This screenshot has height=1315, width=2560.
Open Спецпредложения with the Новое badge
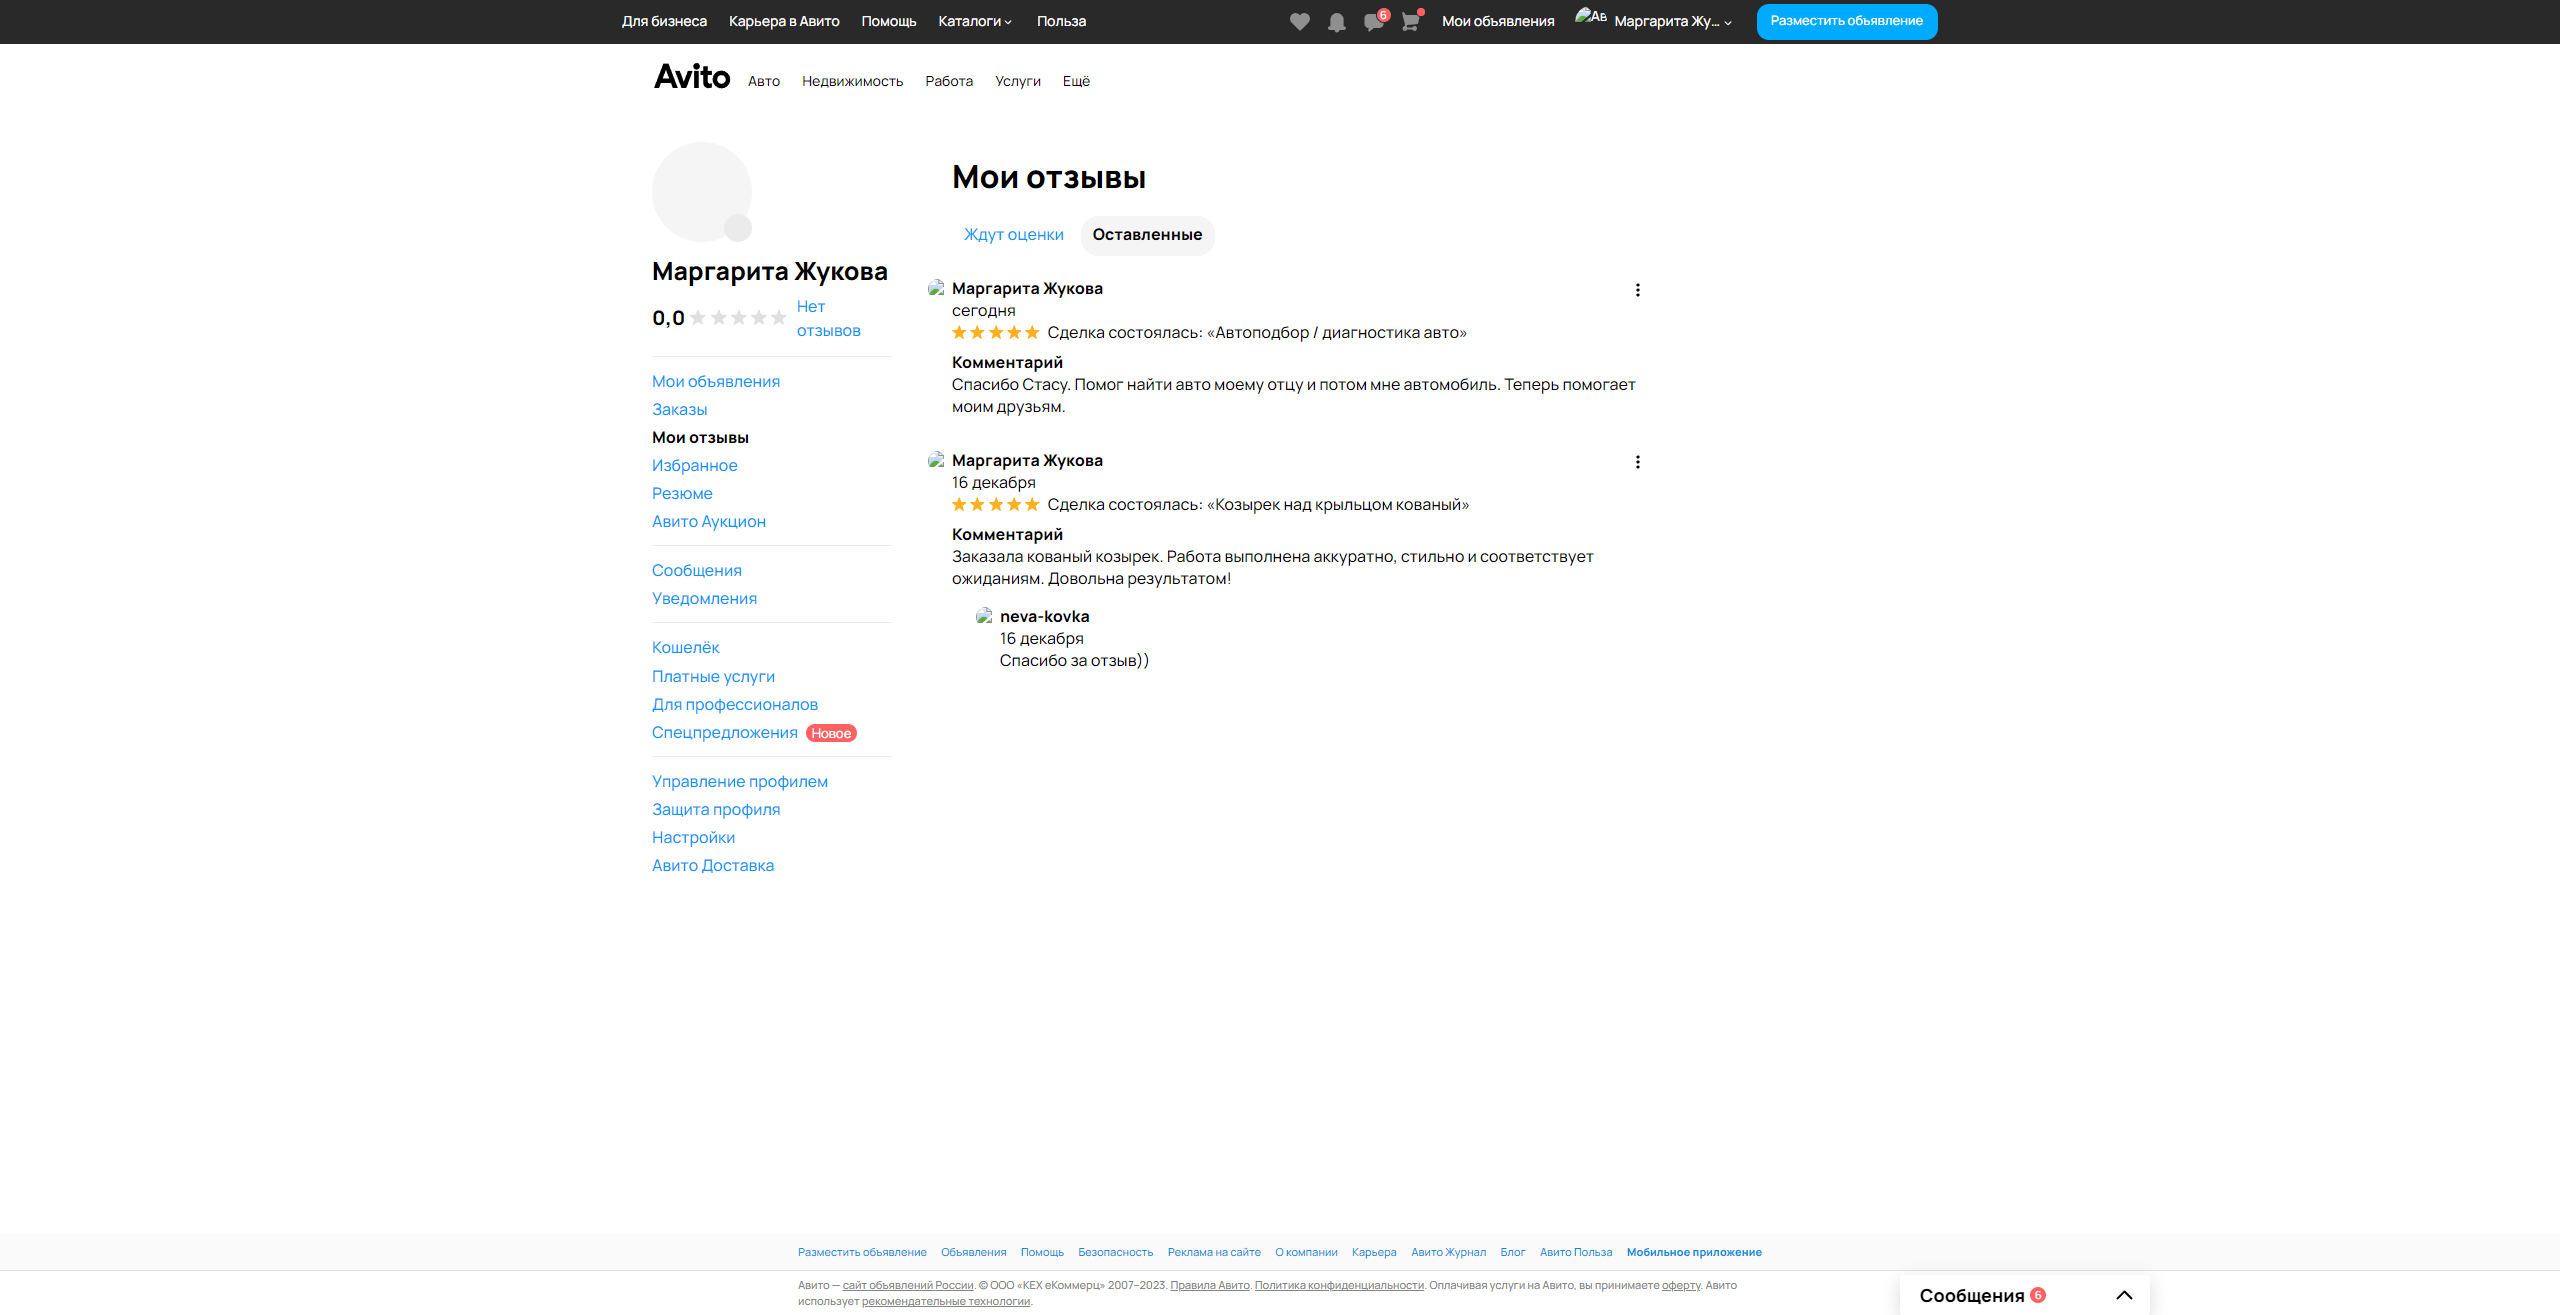click(725, 733)
